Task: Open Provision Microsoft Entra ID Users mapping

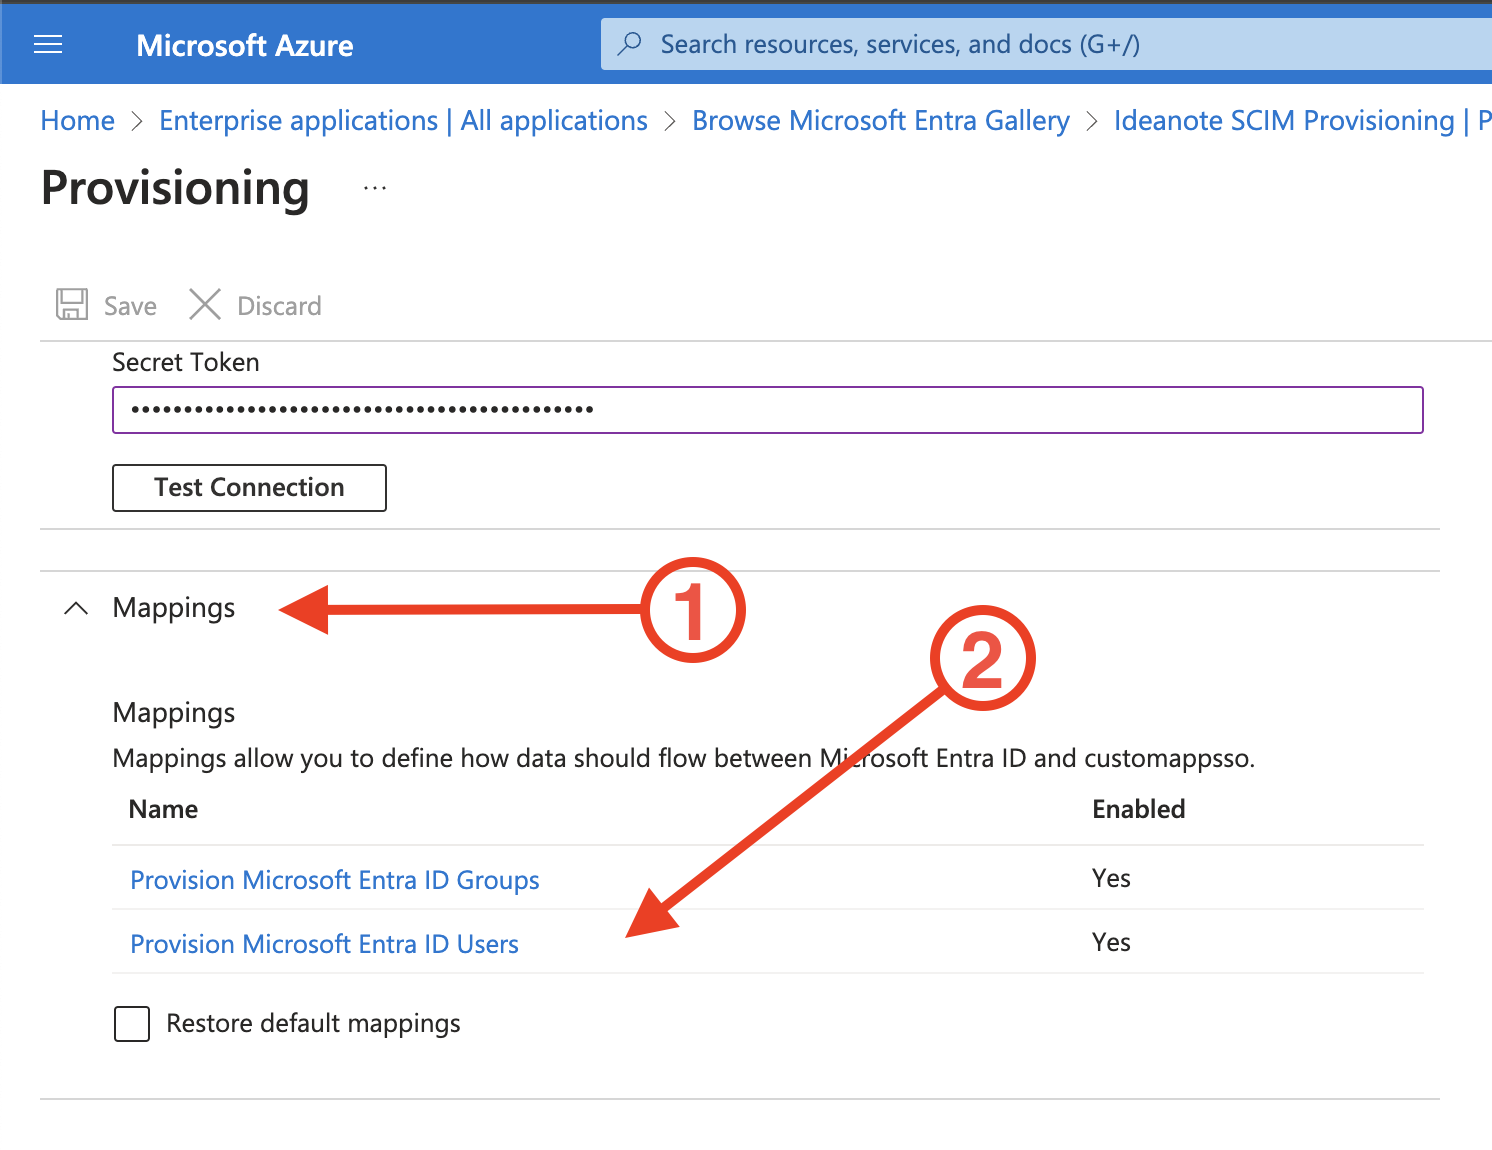Action: (325, 944)
